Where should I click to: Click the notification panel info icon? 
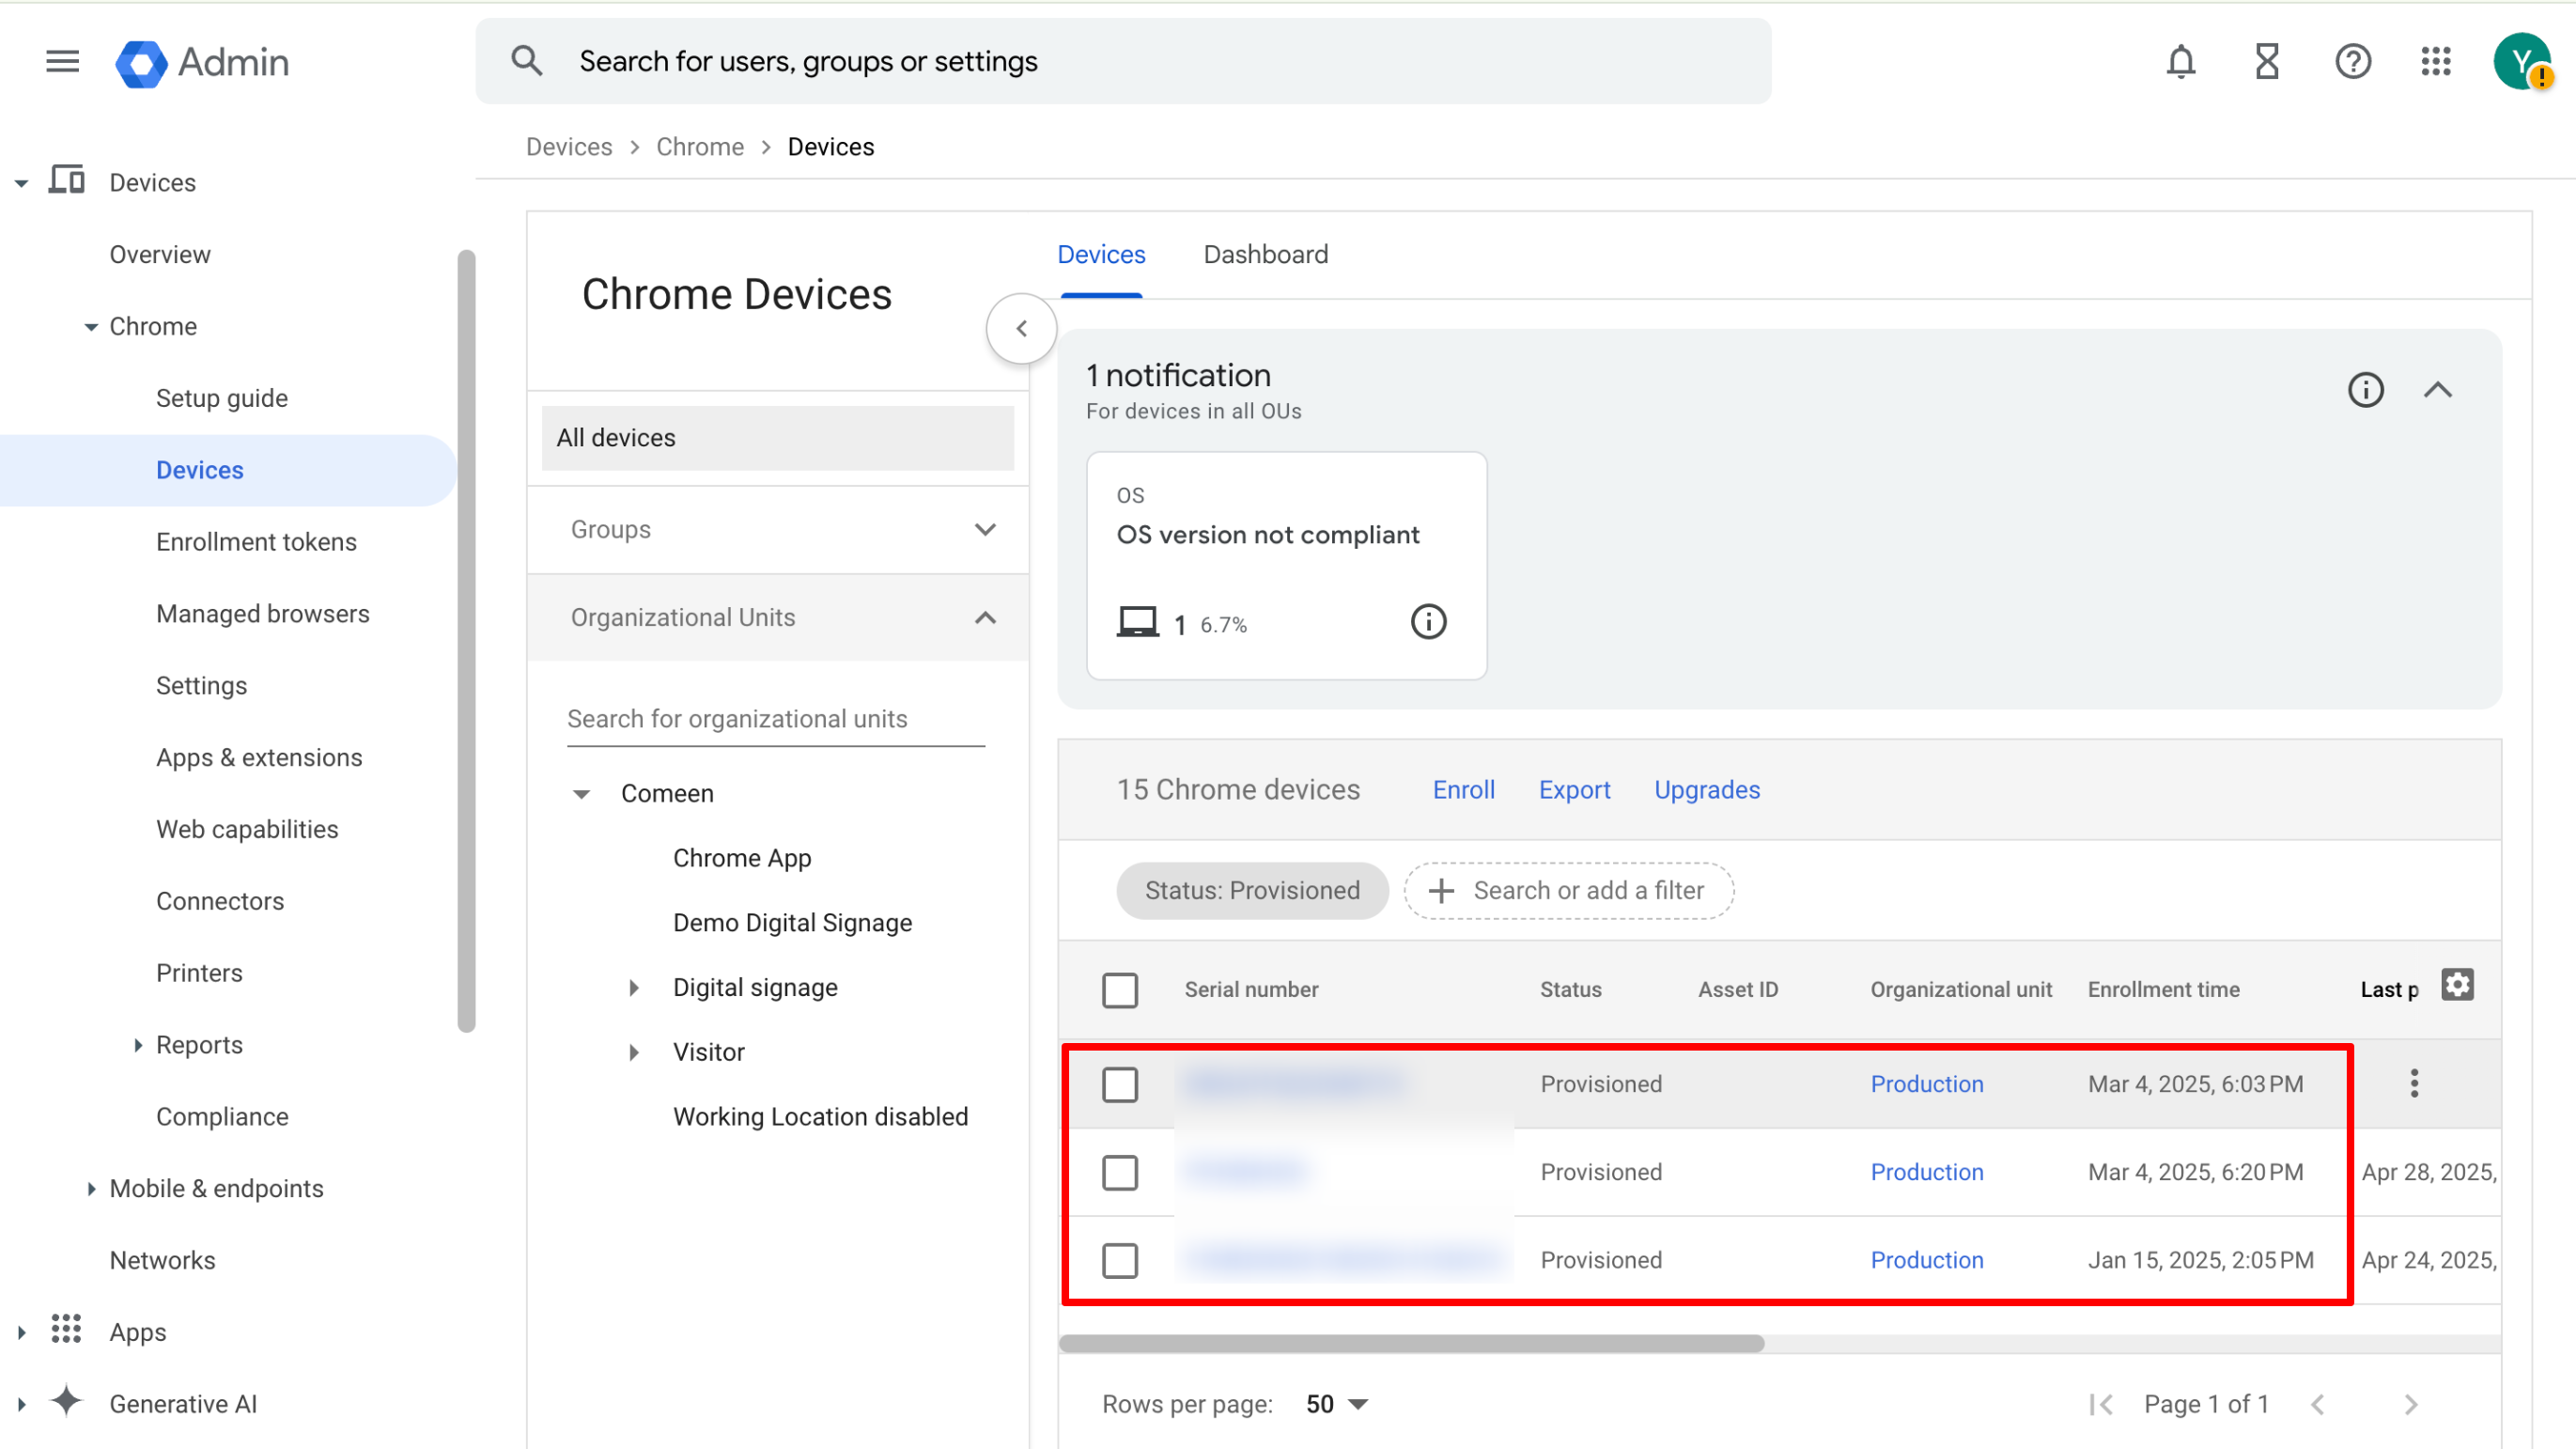(x=2365, y=390)
